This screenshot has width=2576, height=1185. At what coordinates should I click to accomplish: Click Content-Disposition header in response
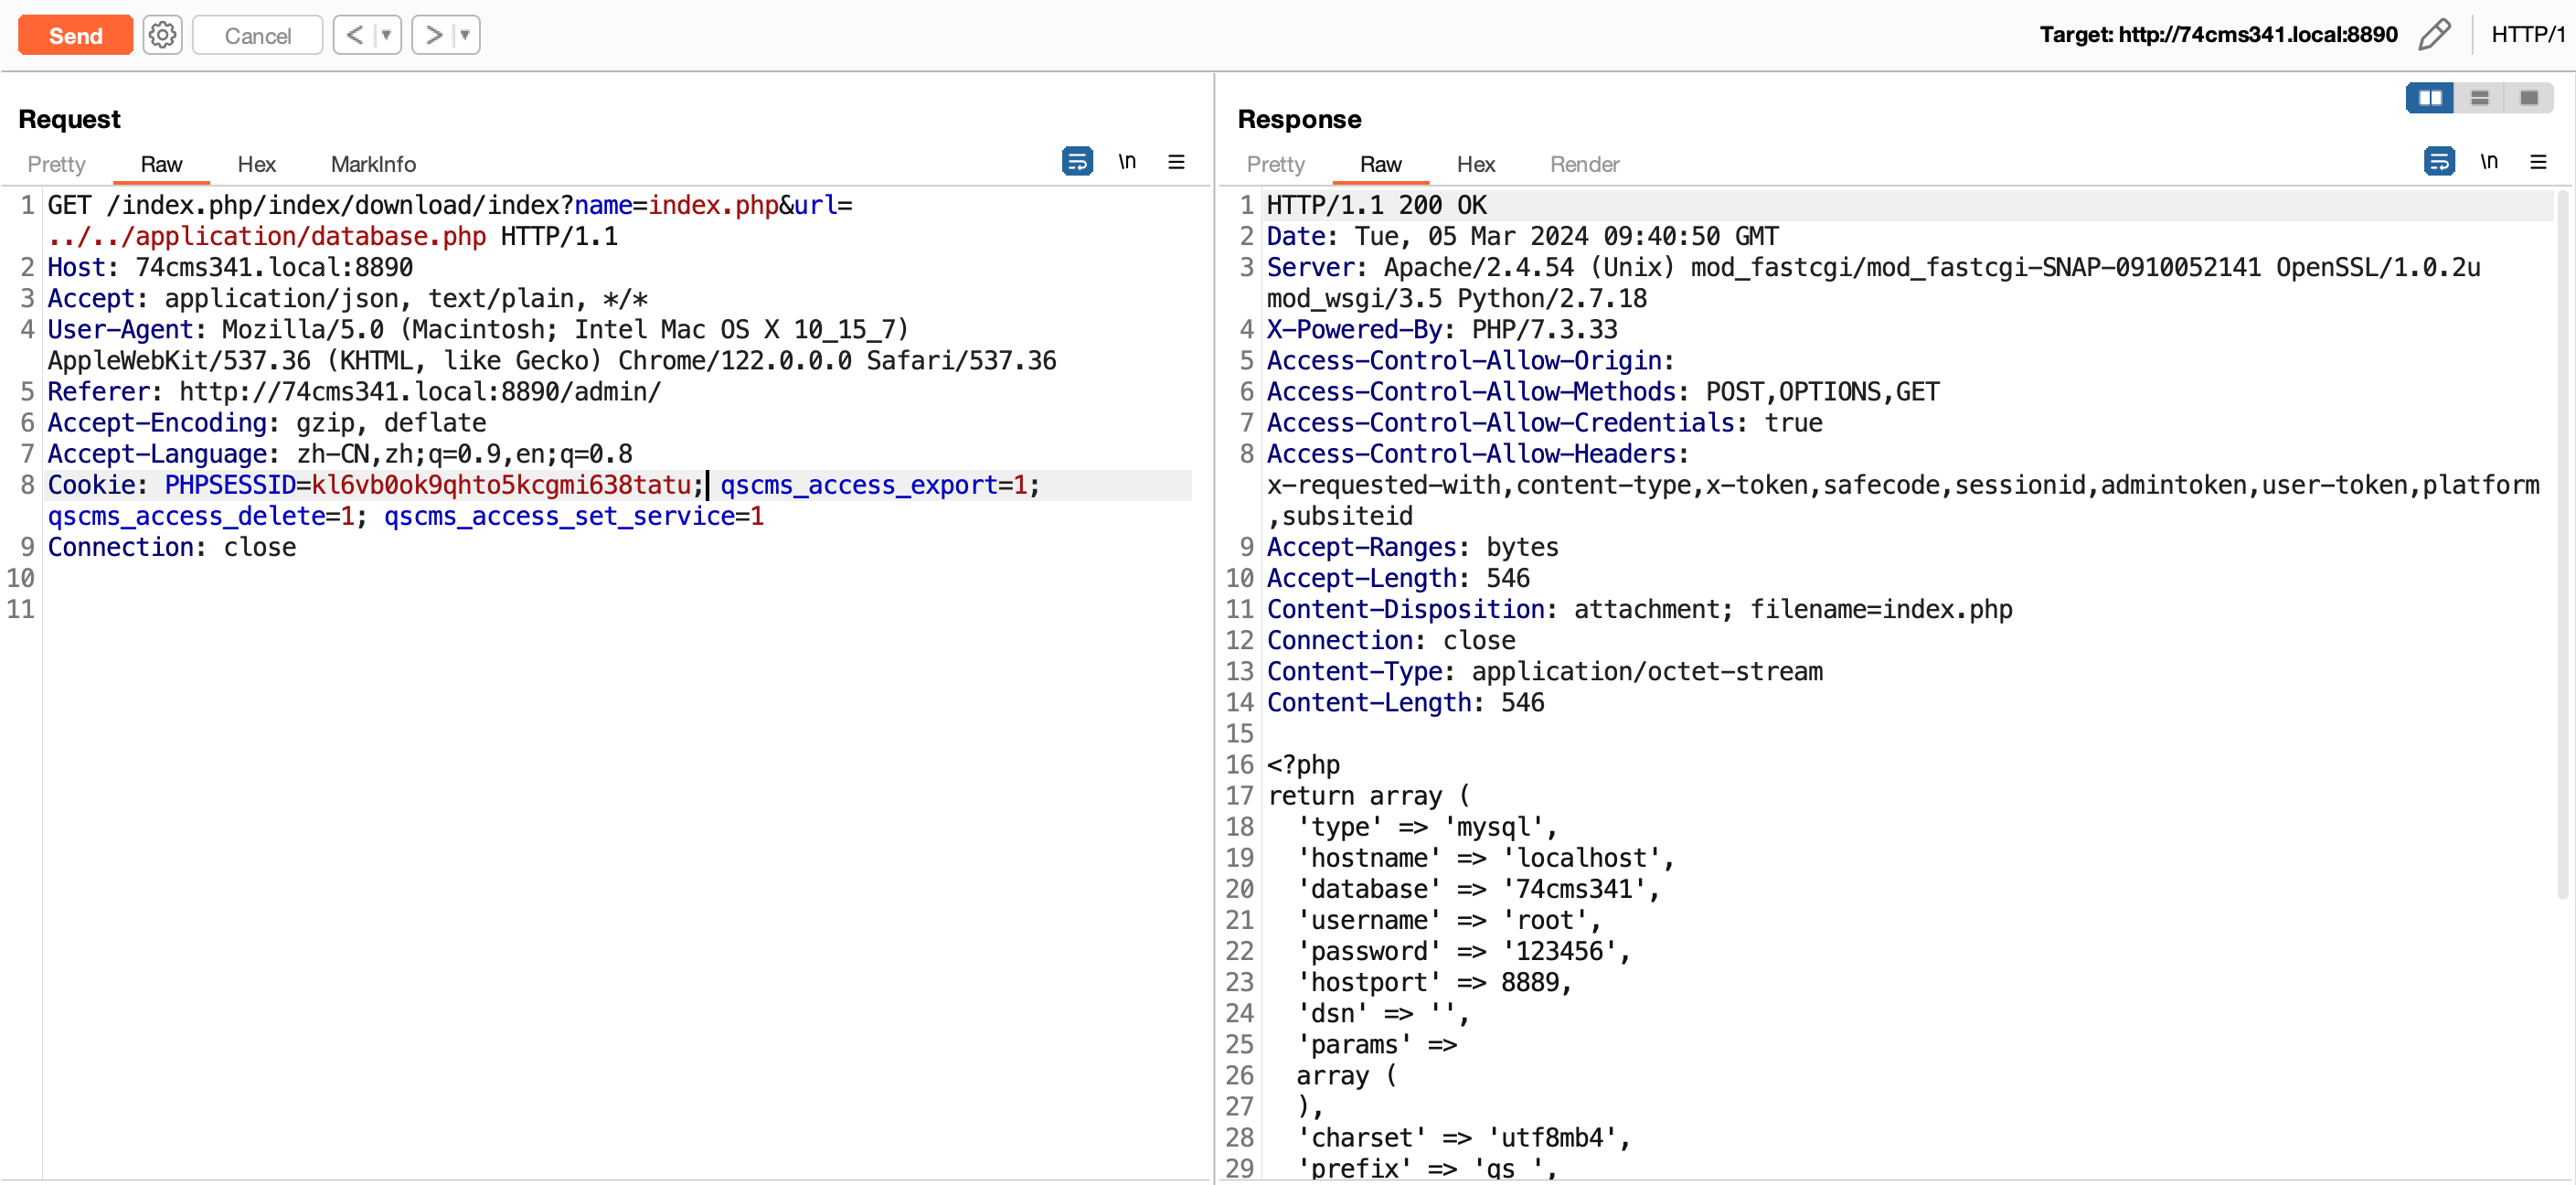point(1639,609)
